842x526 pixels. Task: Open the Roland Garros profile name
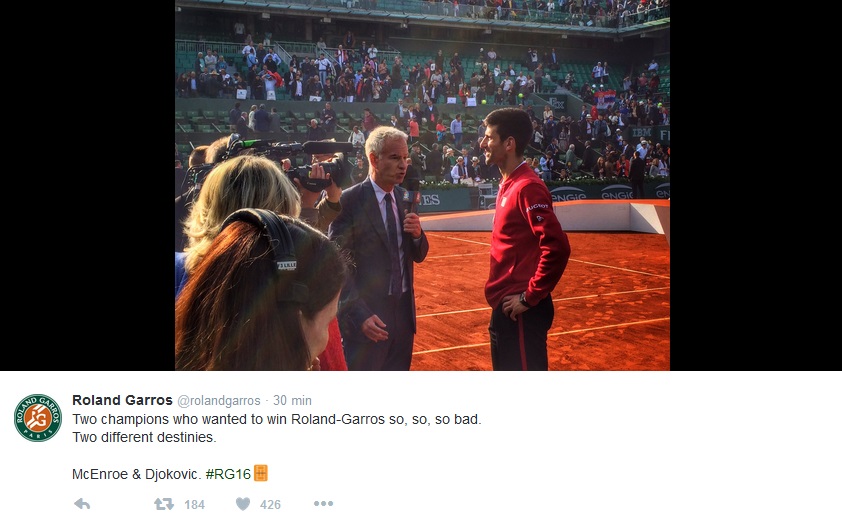tap(122, 400)
